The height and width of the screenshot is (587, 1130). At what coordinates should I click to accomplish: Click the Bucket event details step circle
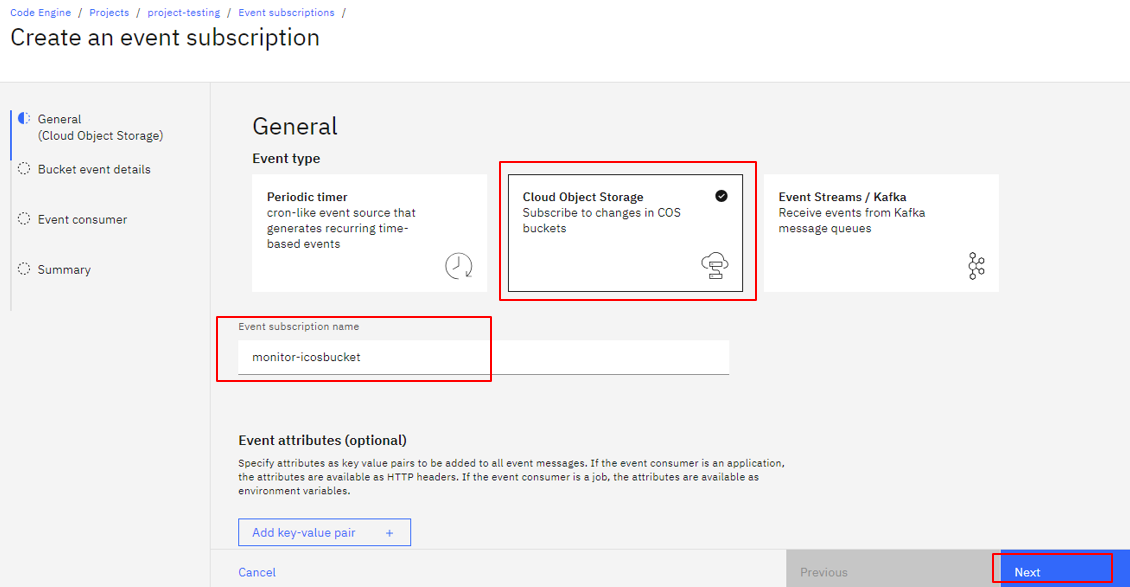click(24, 169)
